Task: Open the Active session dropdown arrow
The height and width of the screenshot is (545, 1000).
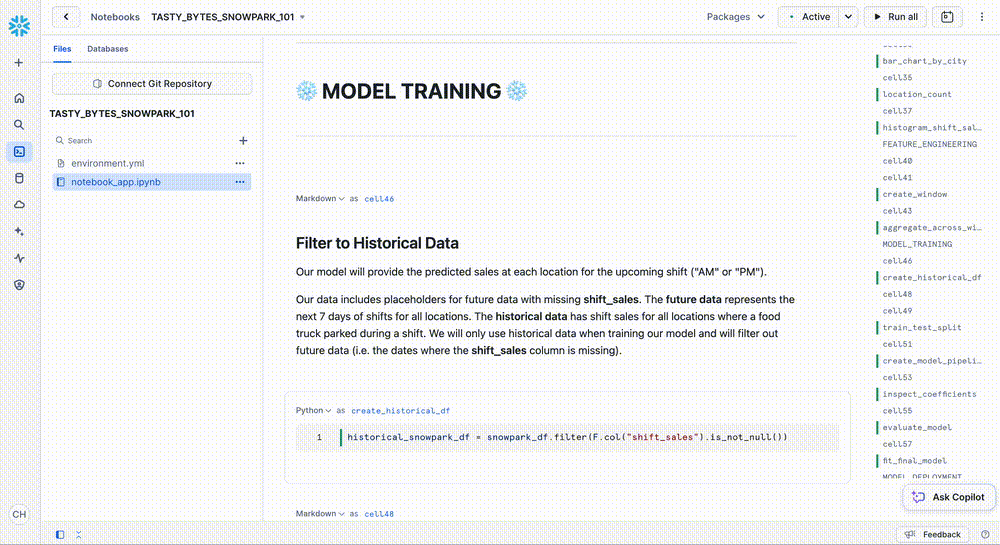Action: (x=848, y=17)
